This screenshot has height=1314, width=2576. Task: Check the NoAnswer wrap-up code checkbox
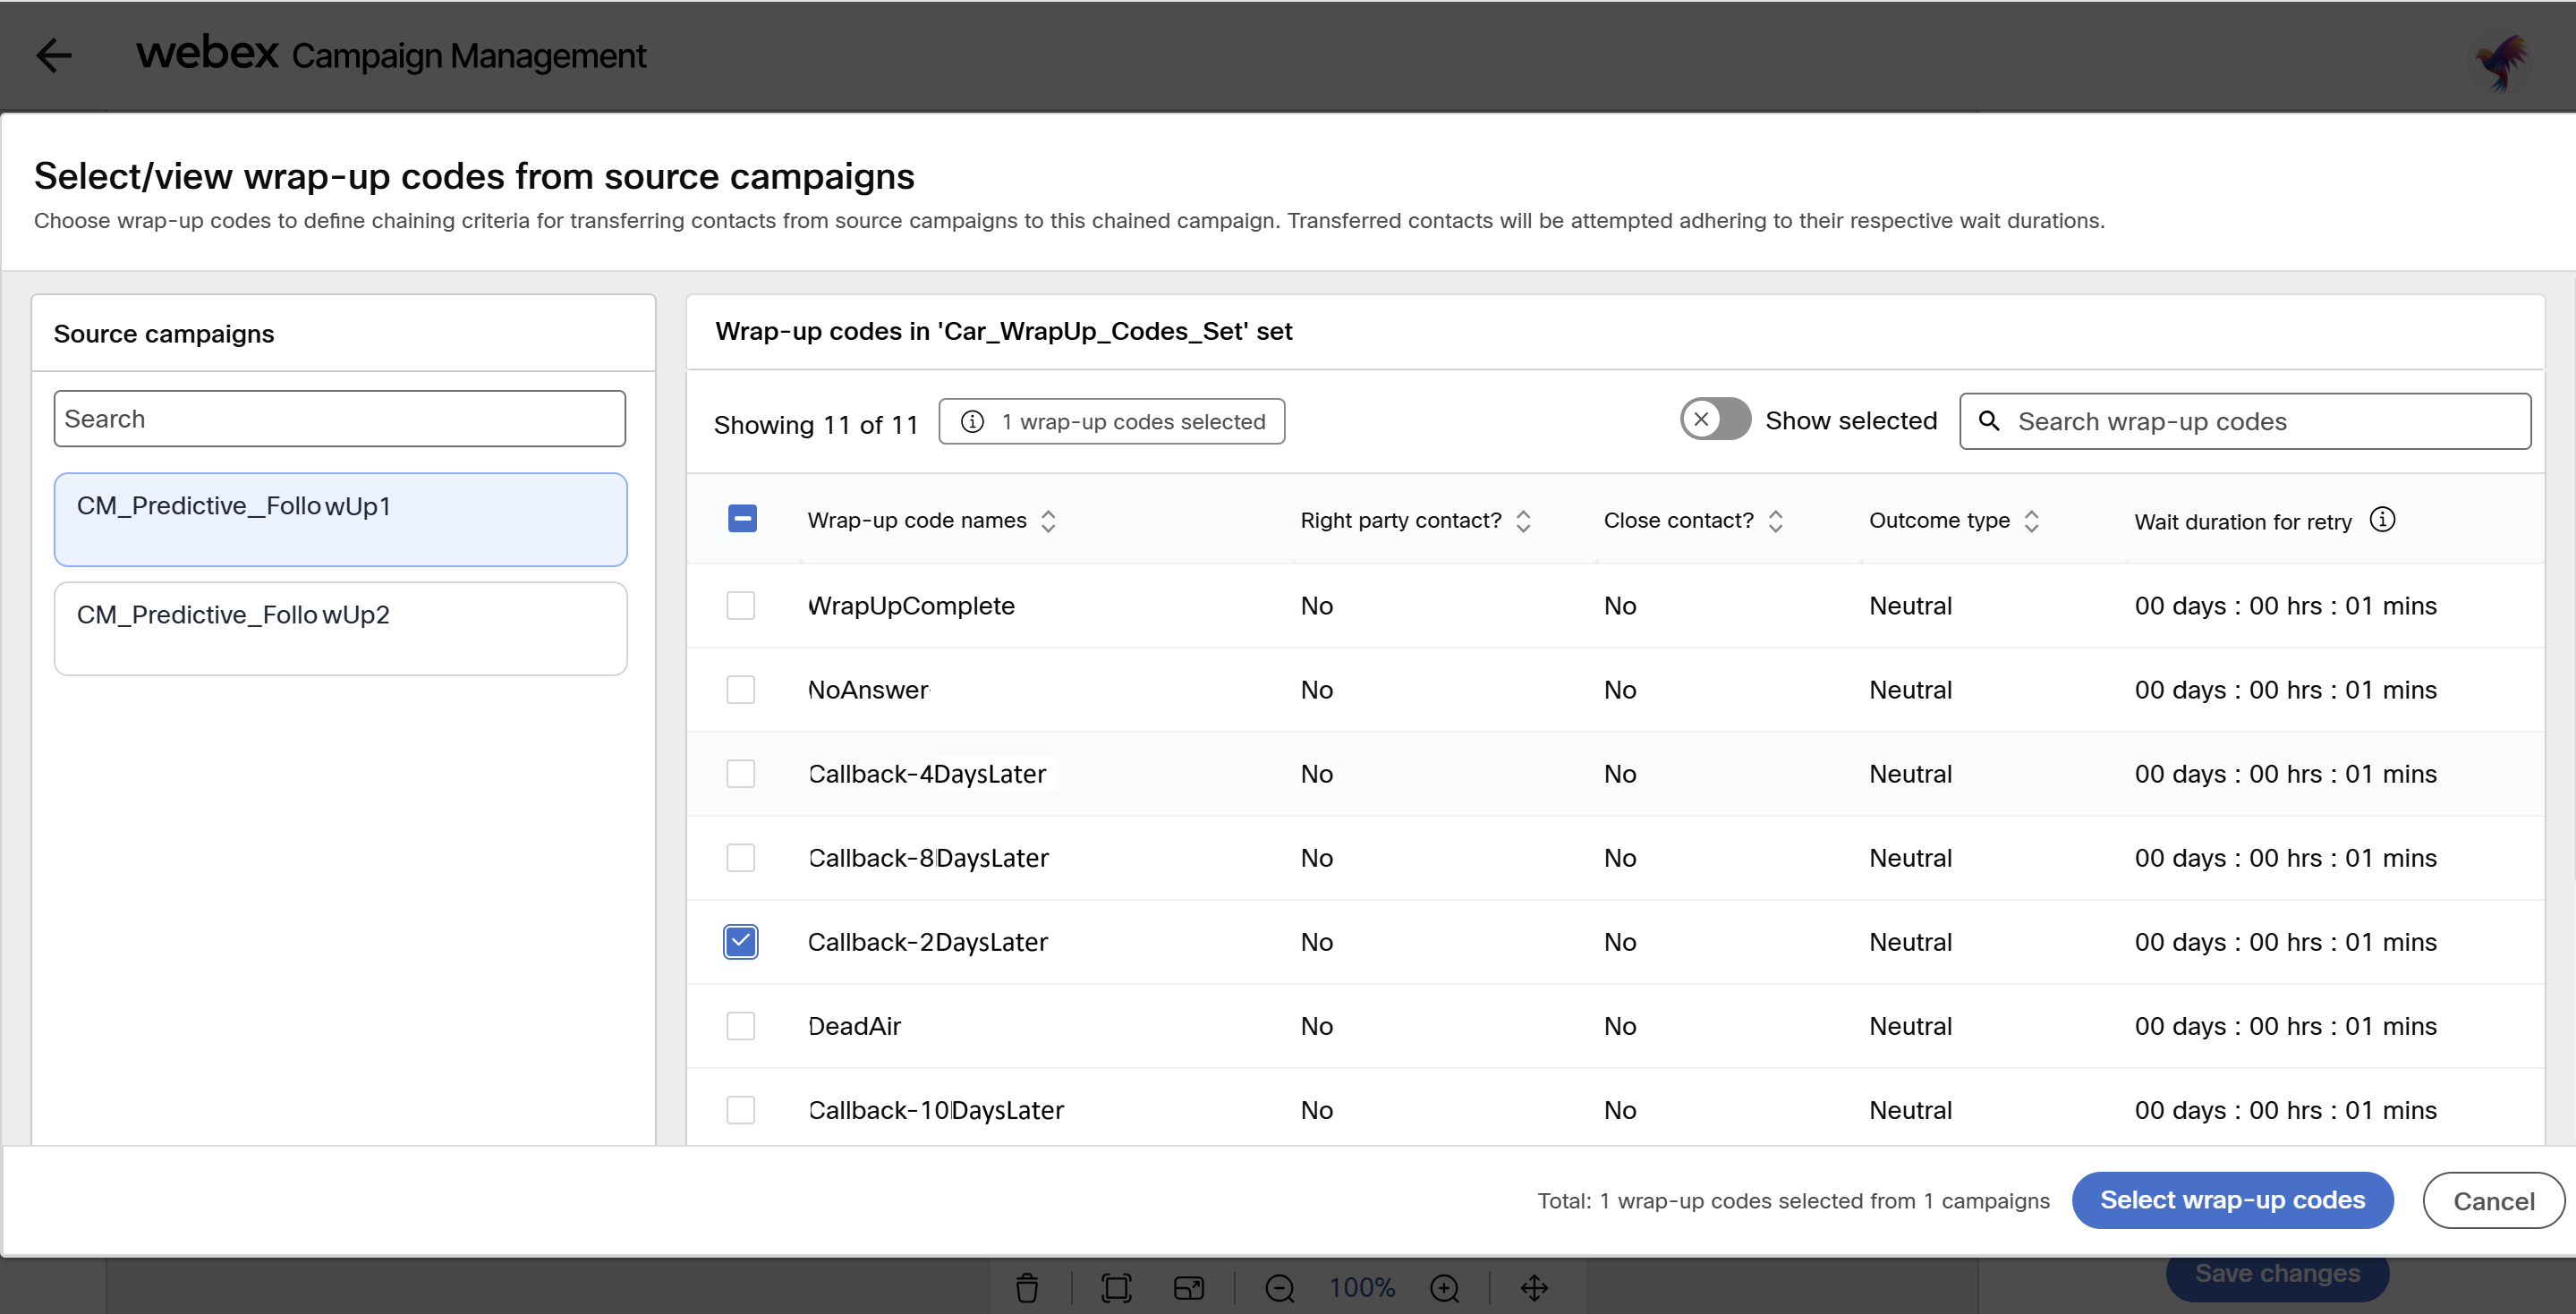(740, 690)
